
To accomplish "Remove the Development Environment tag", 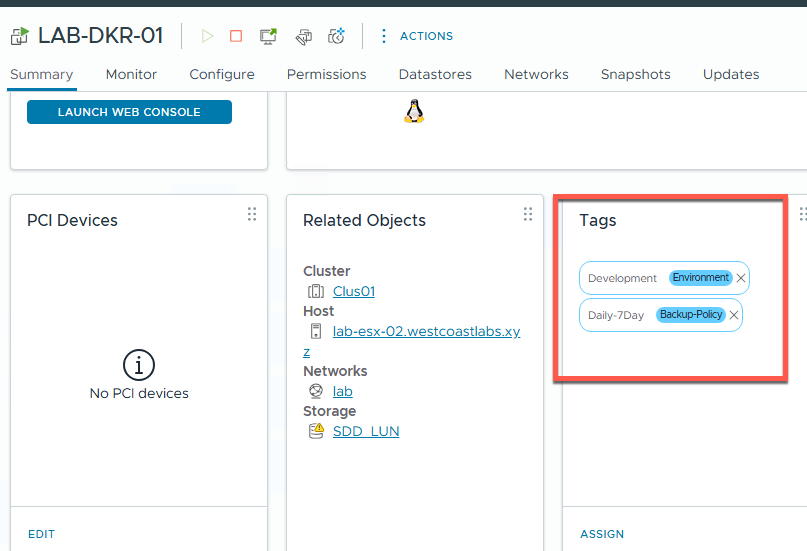I will [x=741, y=278].
